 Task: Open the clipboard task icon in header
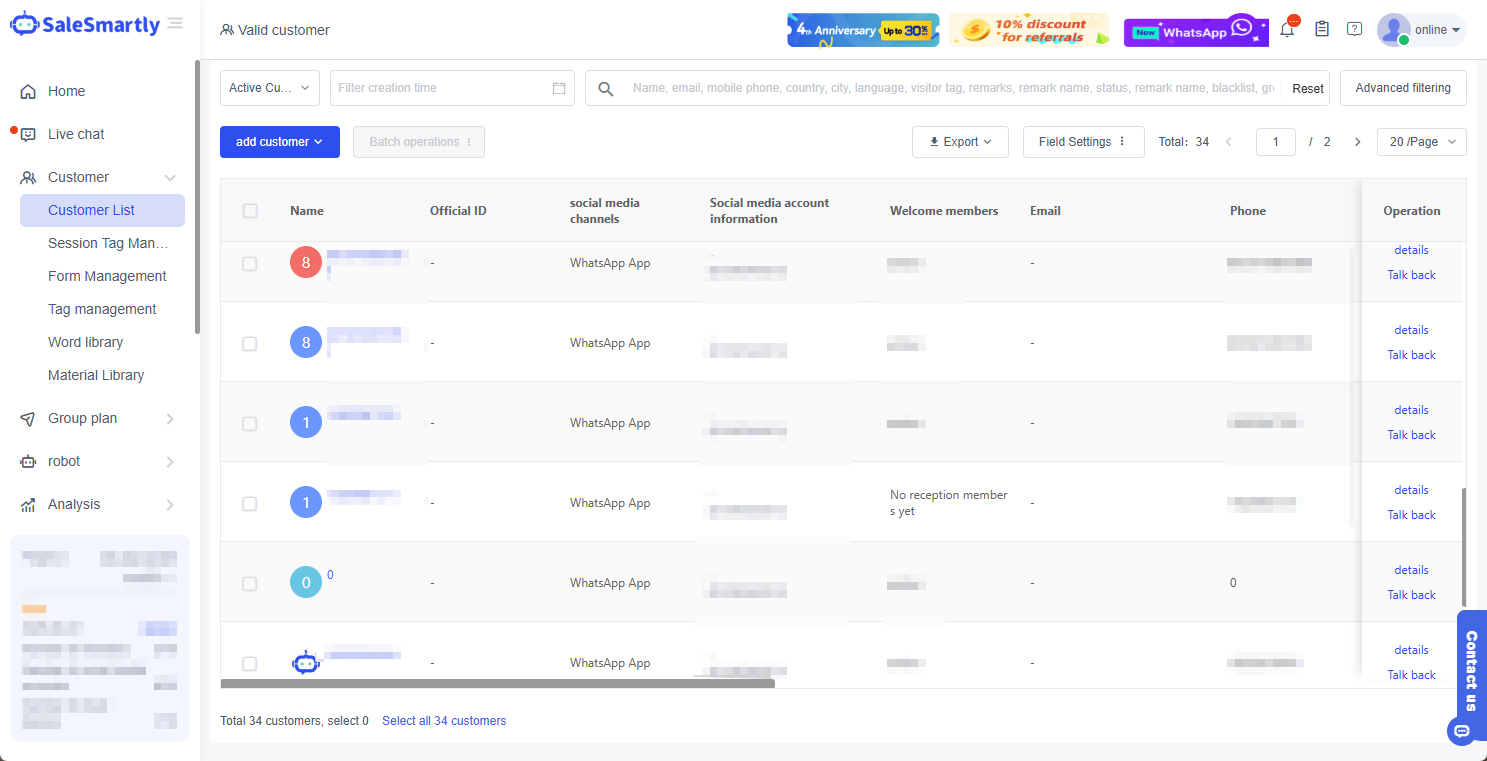tap(1322, 30)
